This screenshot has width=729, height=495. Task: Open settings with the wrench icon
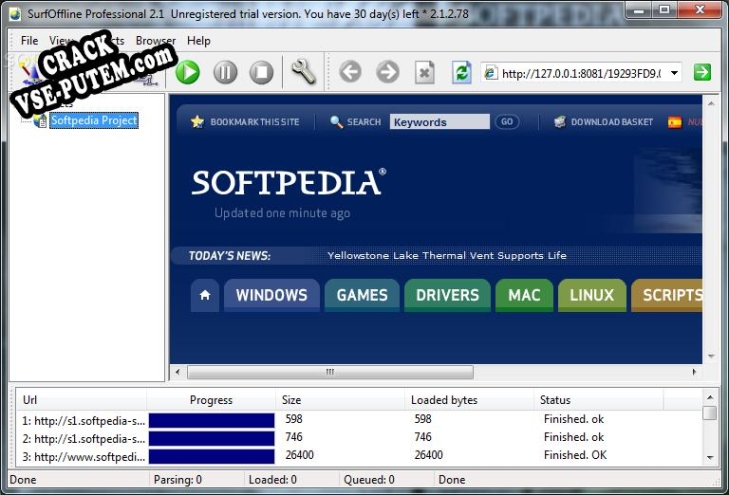coord(304,72)
